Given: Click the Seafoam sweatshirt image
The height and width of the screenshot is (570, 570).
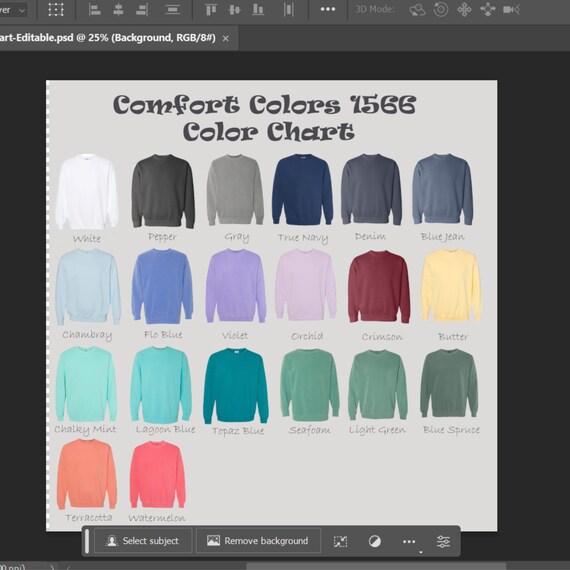Looking at the screenshot, I should point(310,385).
